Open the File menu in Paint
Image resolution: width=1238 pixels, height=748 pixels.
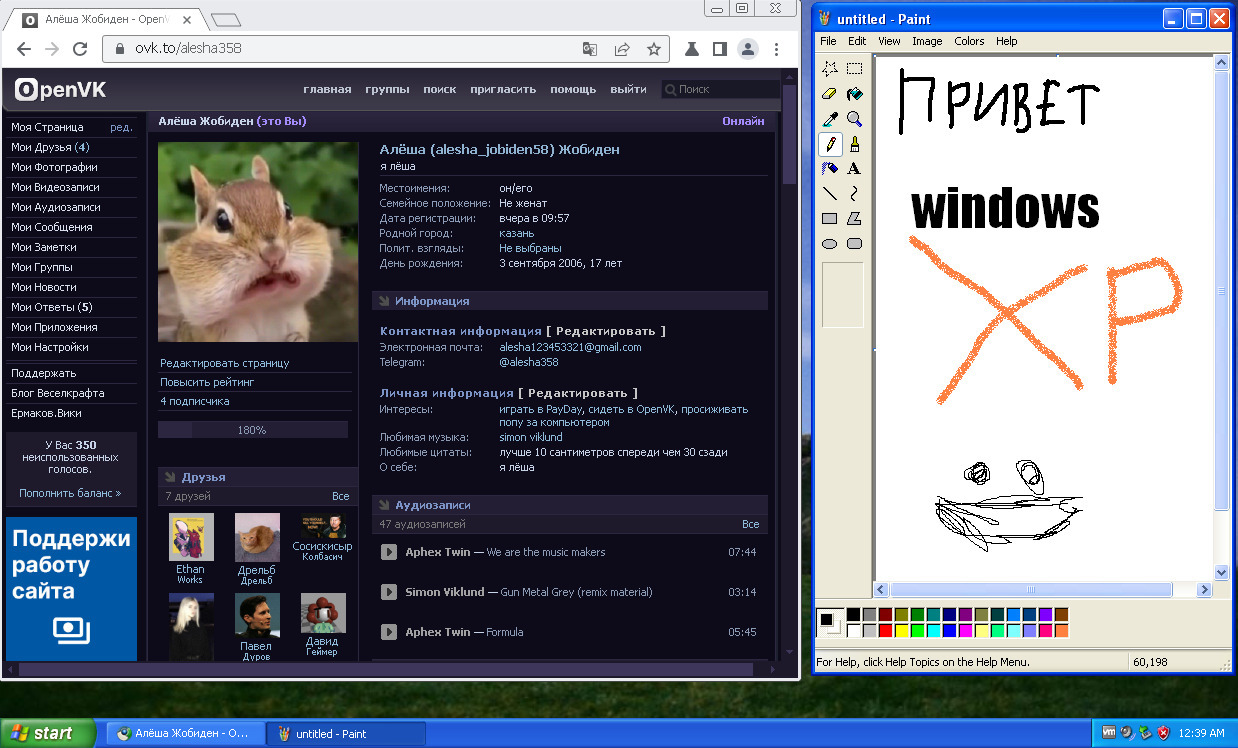(x=828, y=41)
